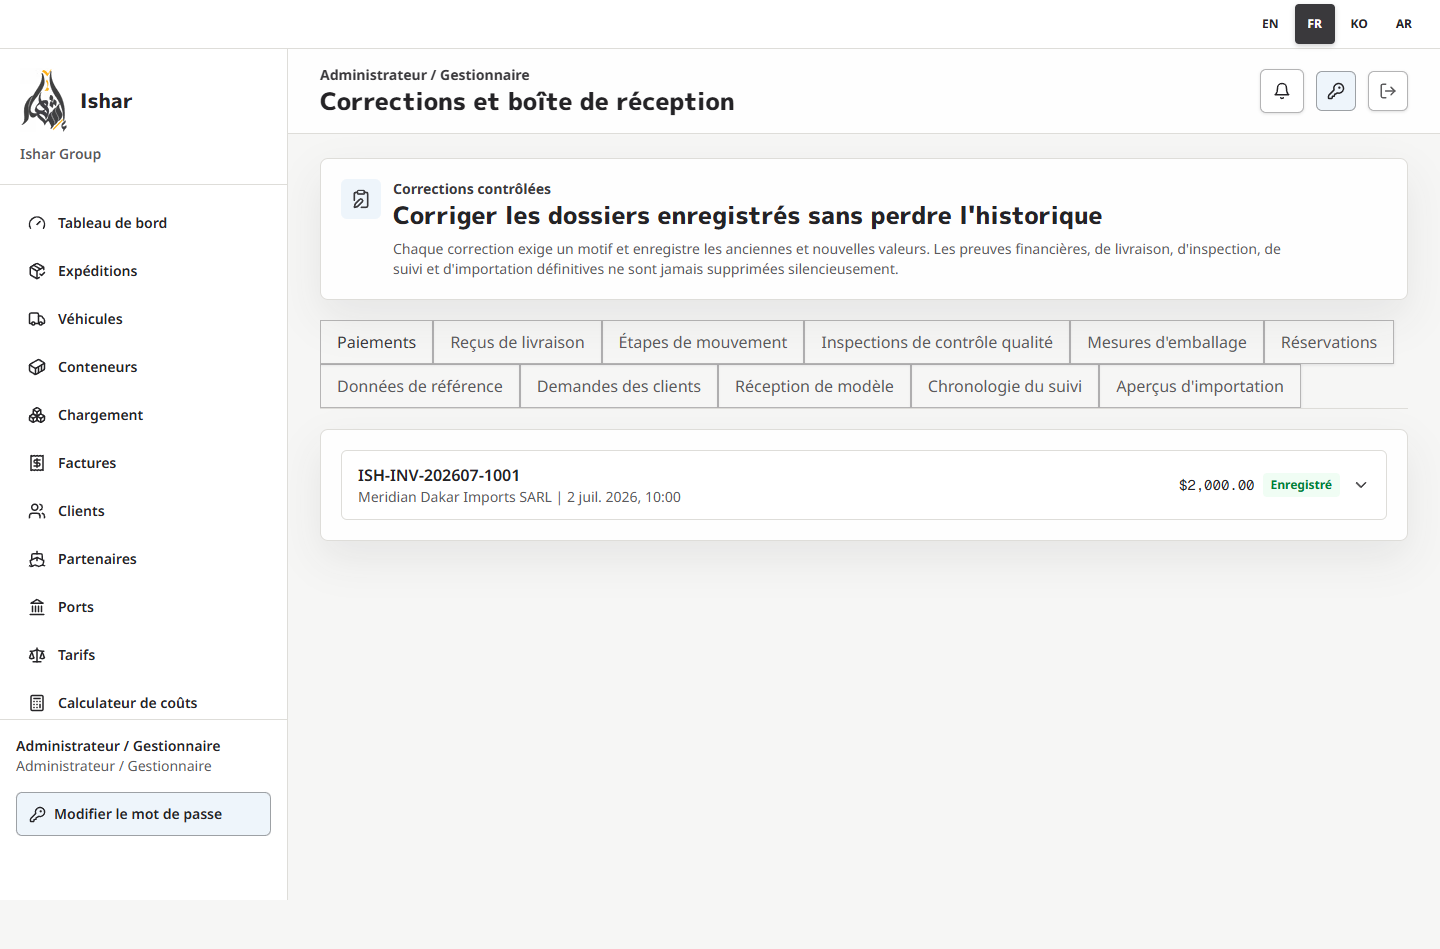Expand the ISH-INV-202607-1001 row chevron
Viewport: 1440px width, 949px height.
[x=1361, y=485]
